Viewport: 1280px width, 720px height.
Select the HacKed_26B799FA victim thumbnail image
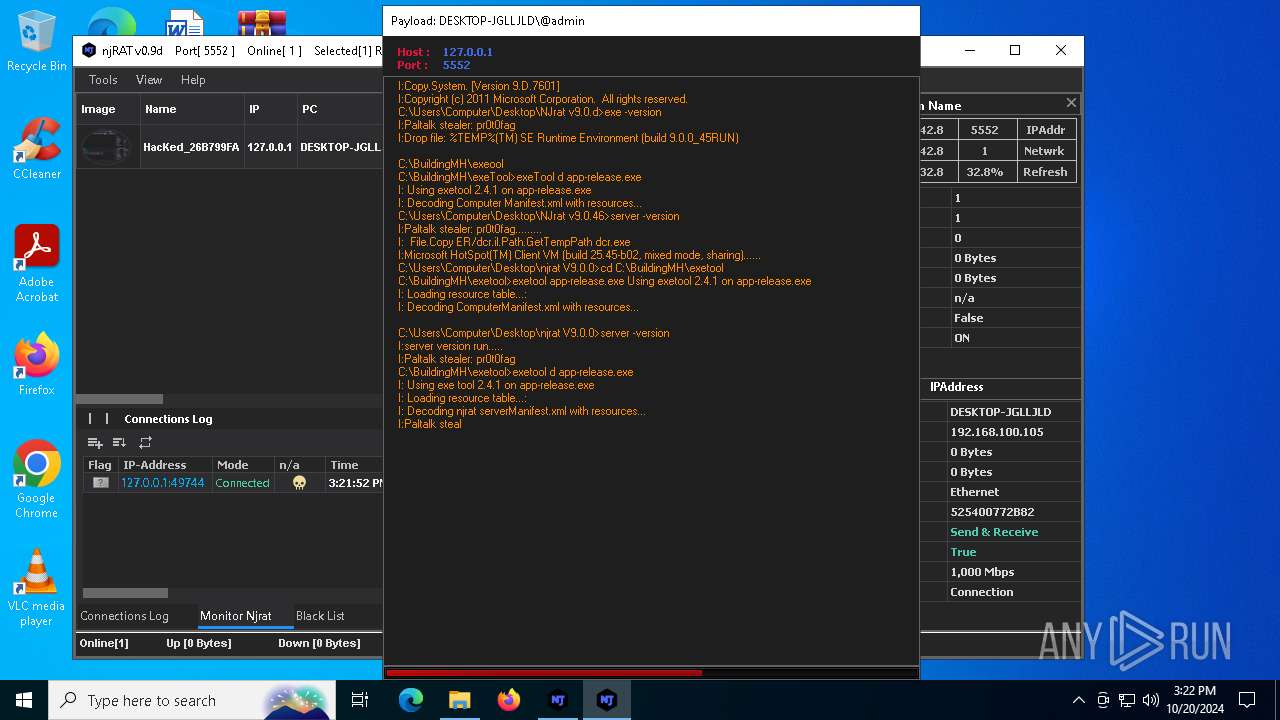pyautogui.click(x=107, y=147)
